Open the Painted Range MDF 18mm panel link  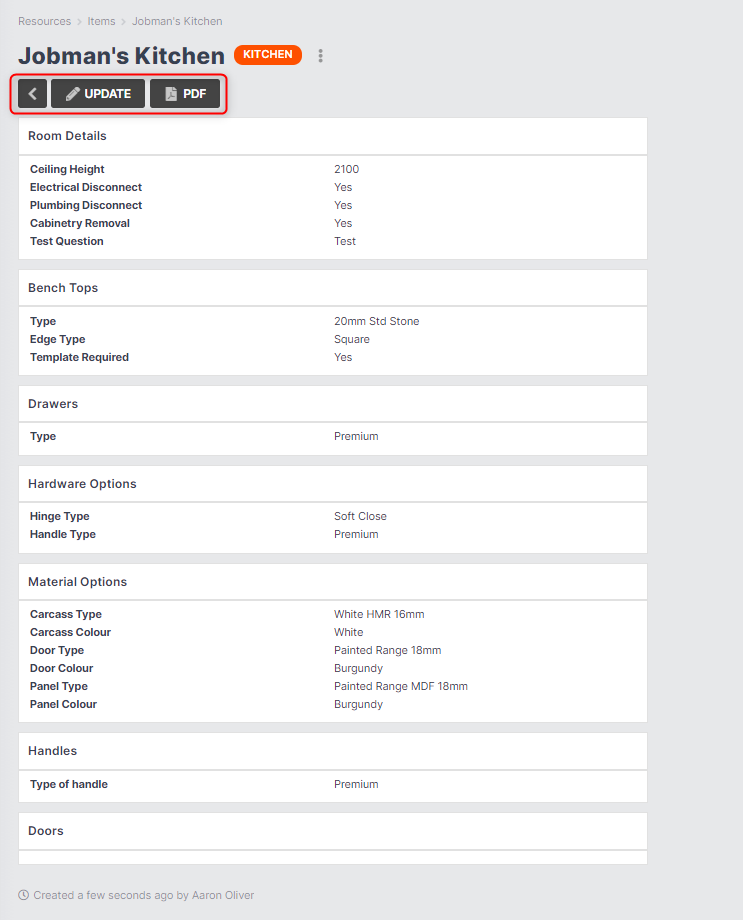401,685
